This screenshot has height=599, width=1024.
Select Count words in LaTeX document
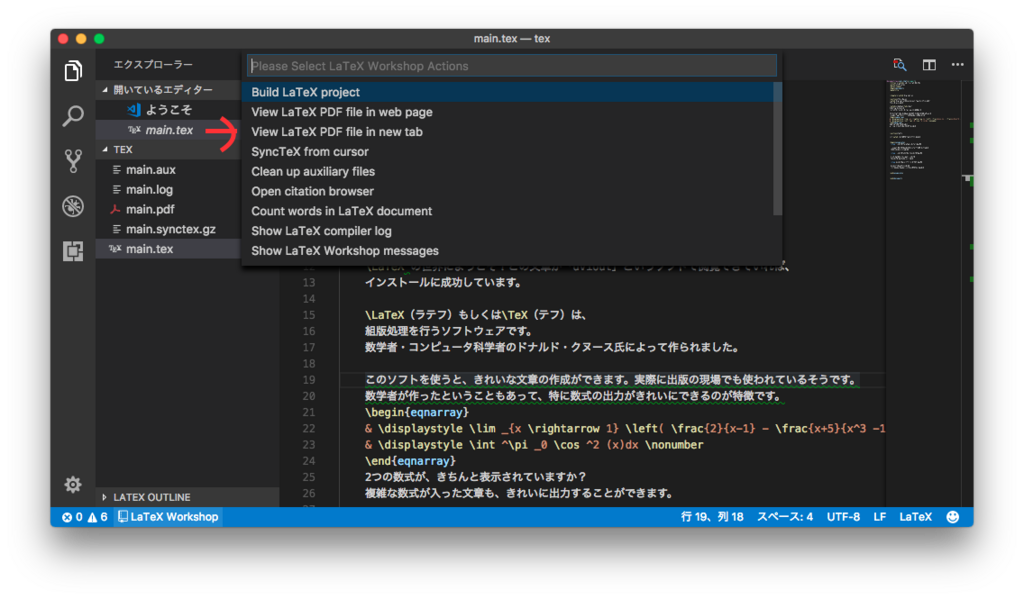(x=507, y=211)
